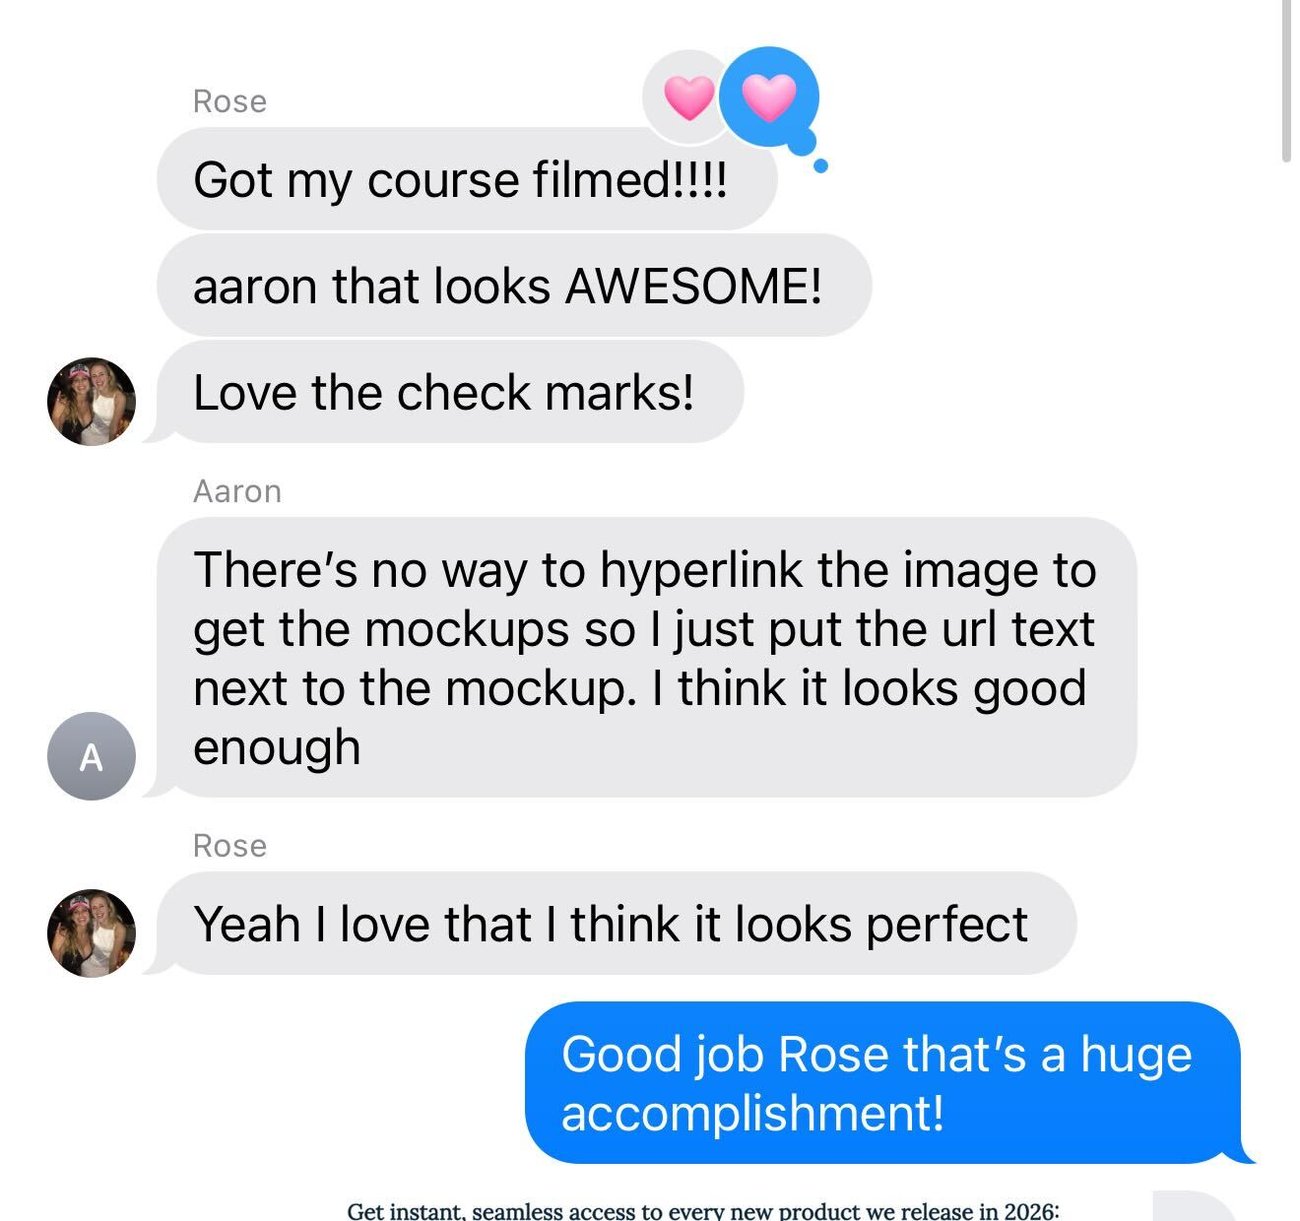The width and height of the screenshot is (1300, 1221).
Task: Click the conversation scrollbar thumb
Action: coord(1286,80)
